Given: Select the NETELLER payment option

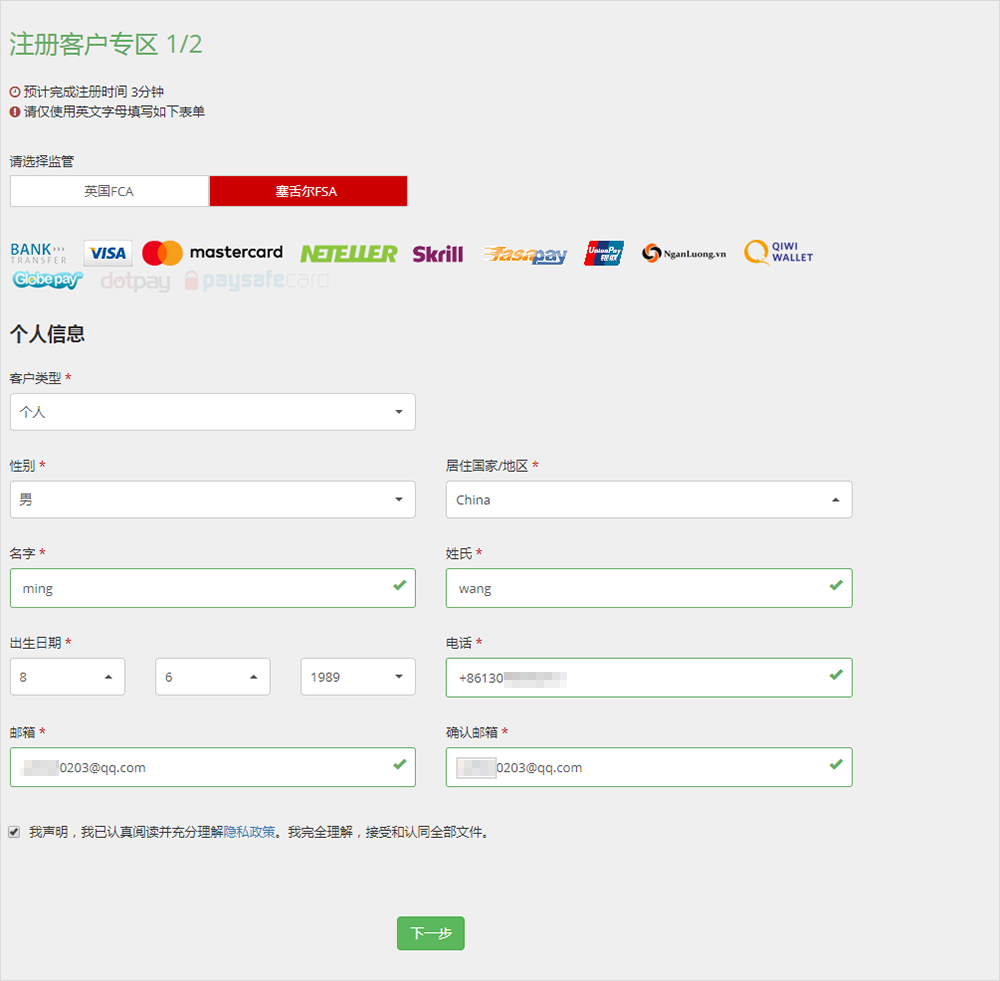Looking at the screenshot, I should click(x=348, y=253).
